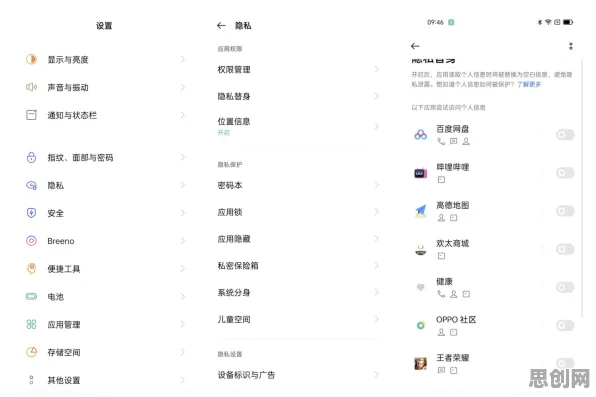Tap back arrow on privacy substitute screen
The height and width of the screenshot is (397, 596).
415,46
